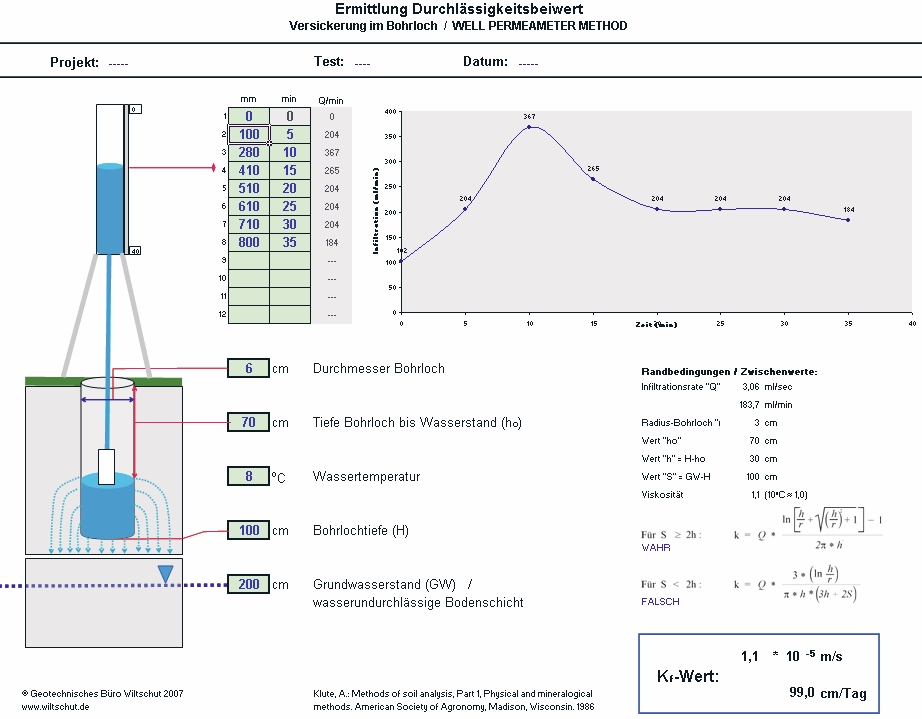
Task: Click the blue groundwater level triangle marker
Action: pos(166,573)
